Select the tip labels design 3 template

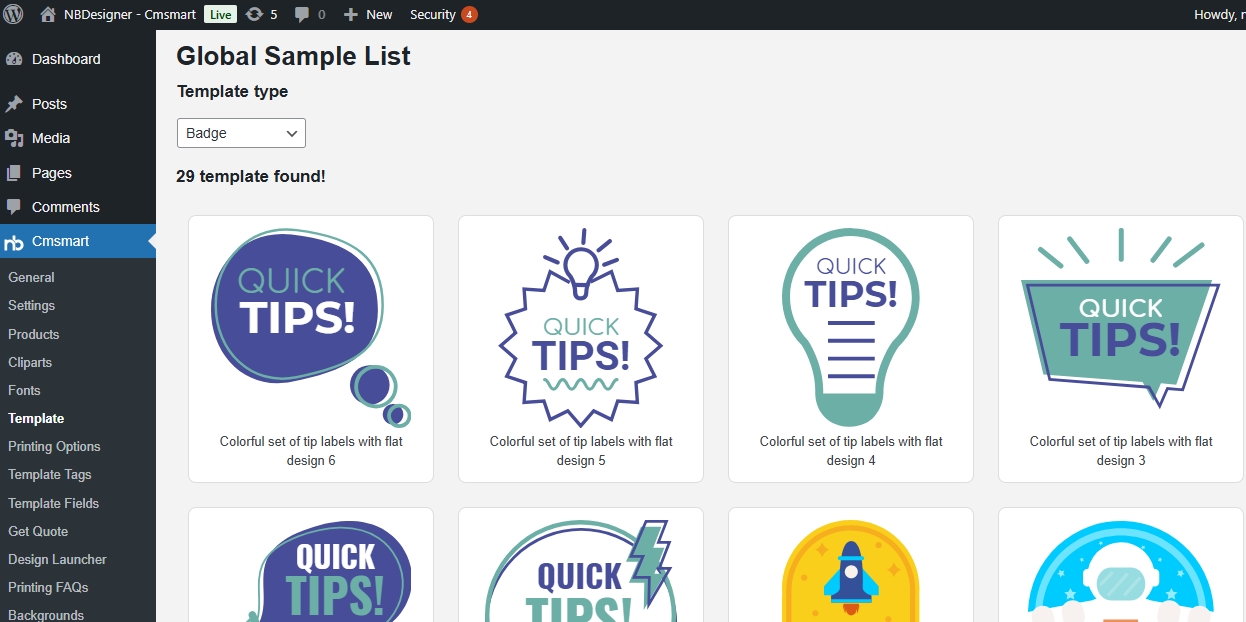(1120, 330)
